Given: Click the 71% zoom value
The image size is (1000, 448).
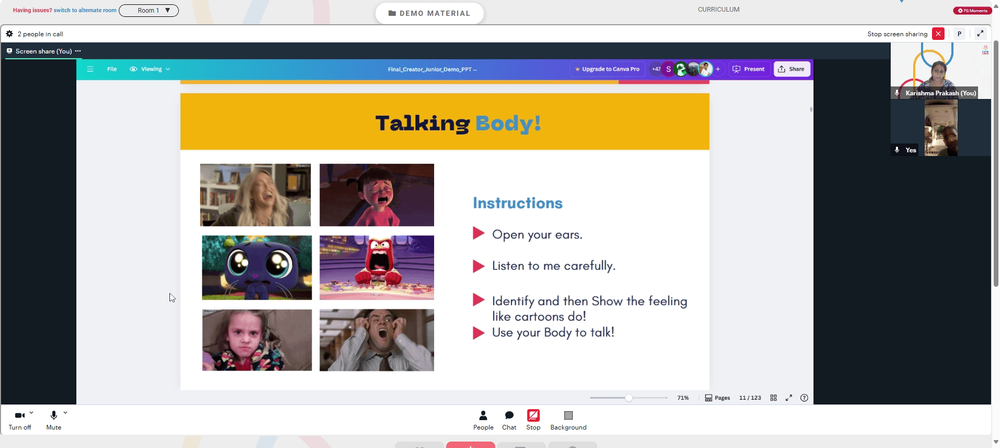Looking at the screenshot, I should pyautogui.click(x=683, y=398).
